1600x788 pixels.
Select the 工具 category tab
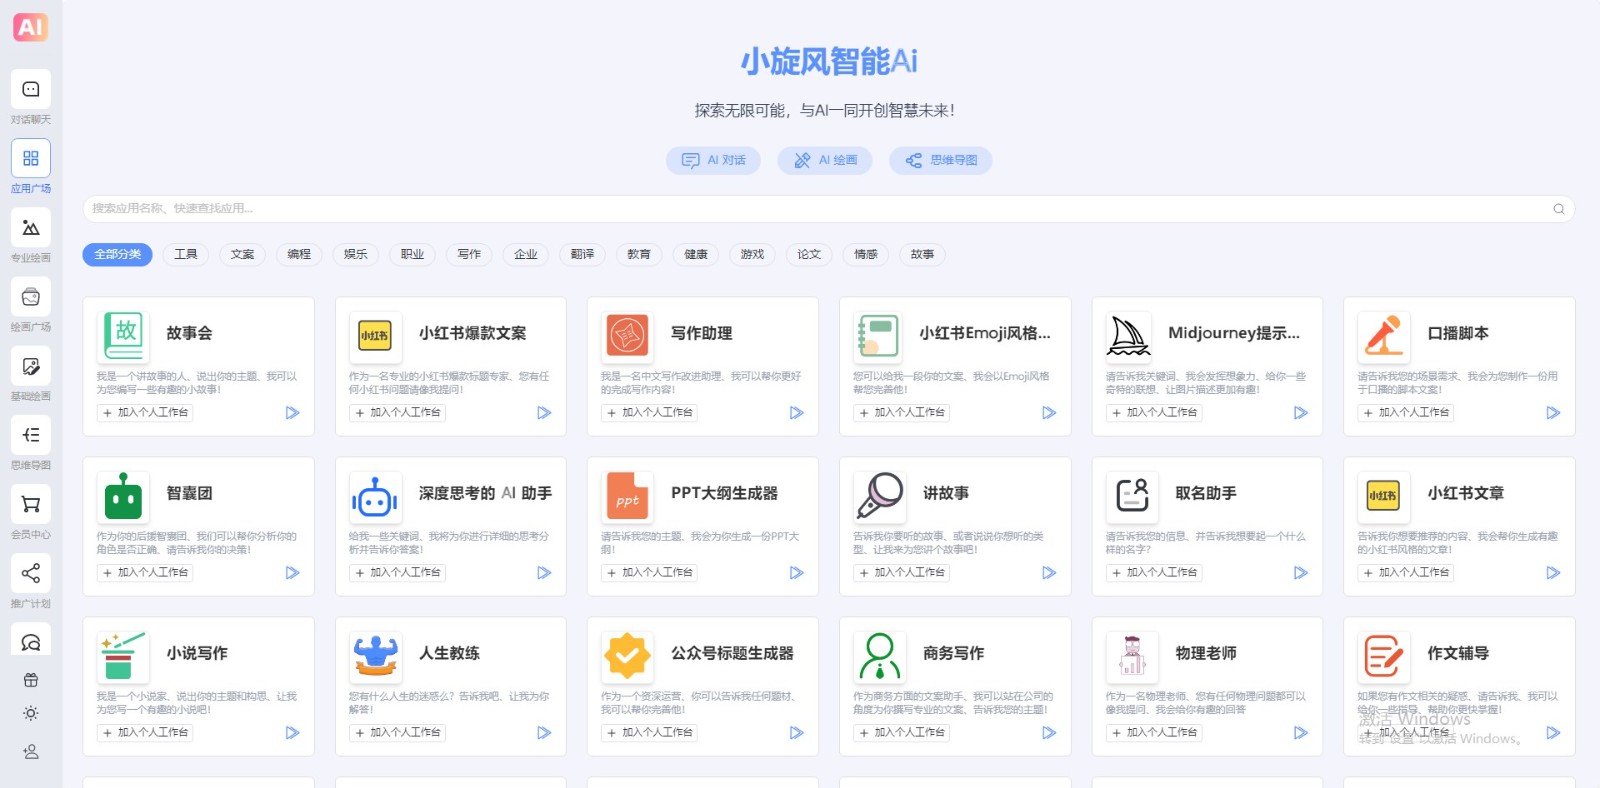tap(186, 255)
